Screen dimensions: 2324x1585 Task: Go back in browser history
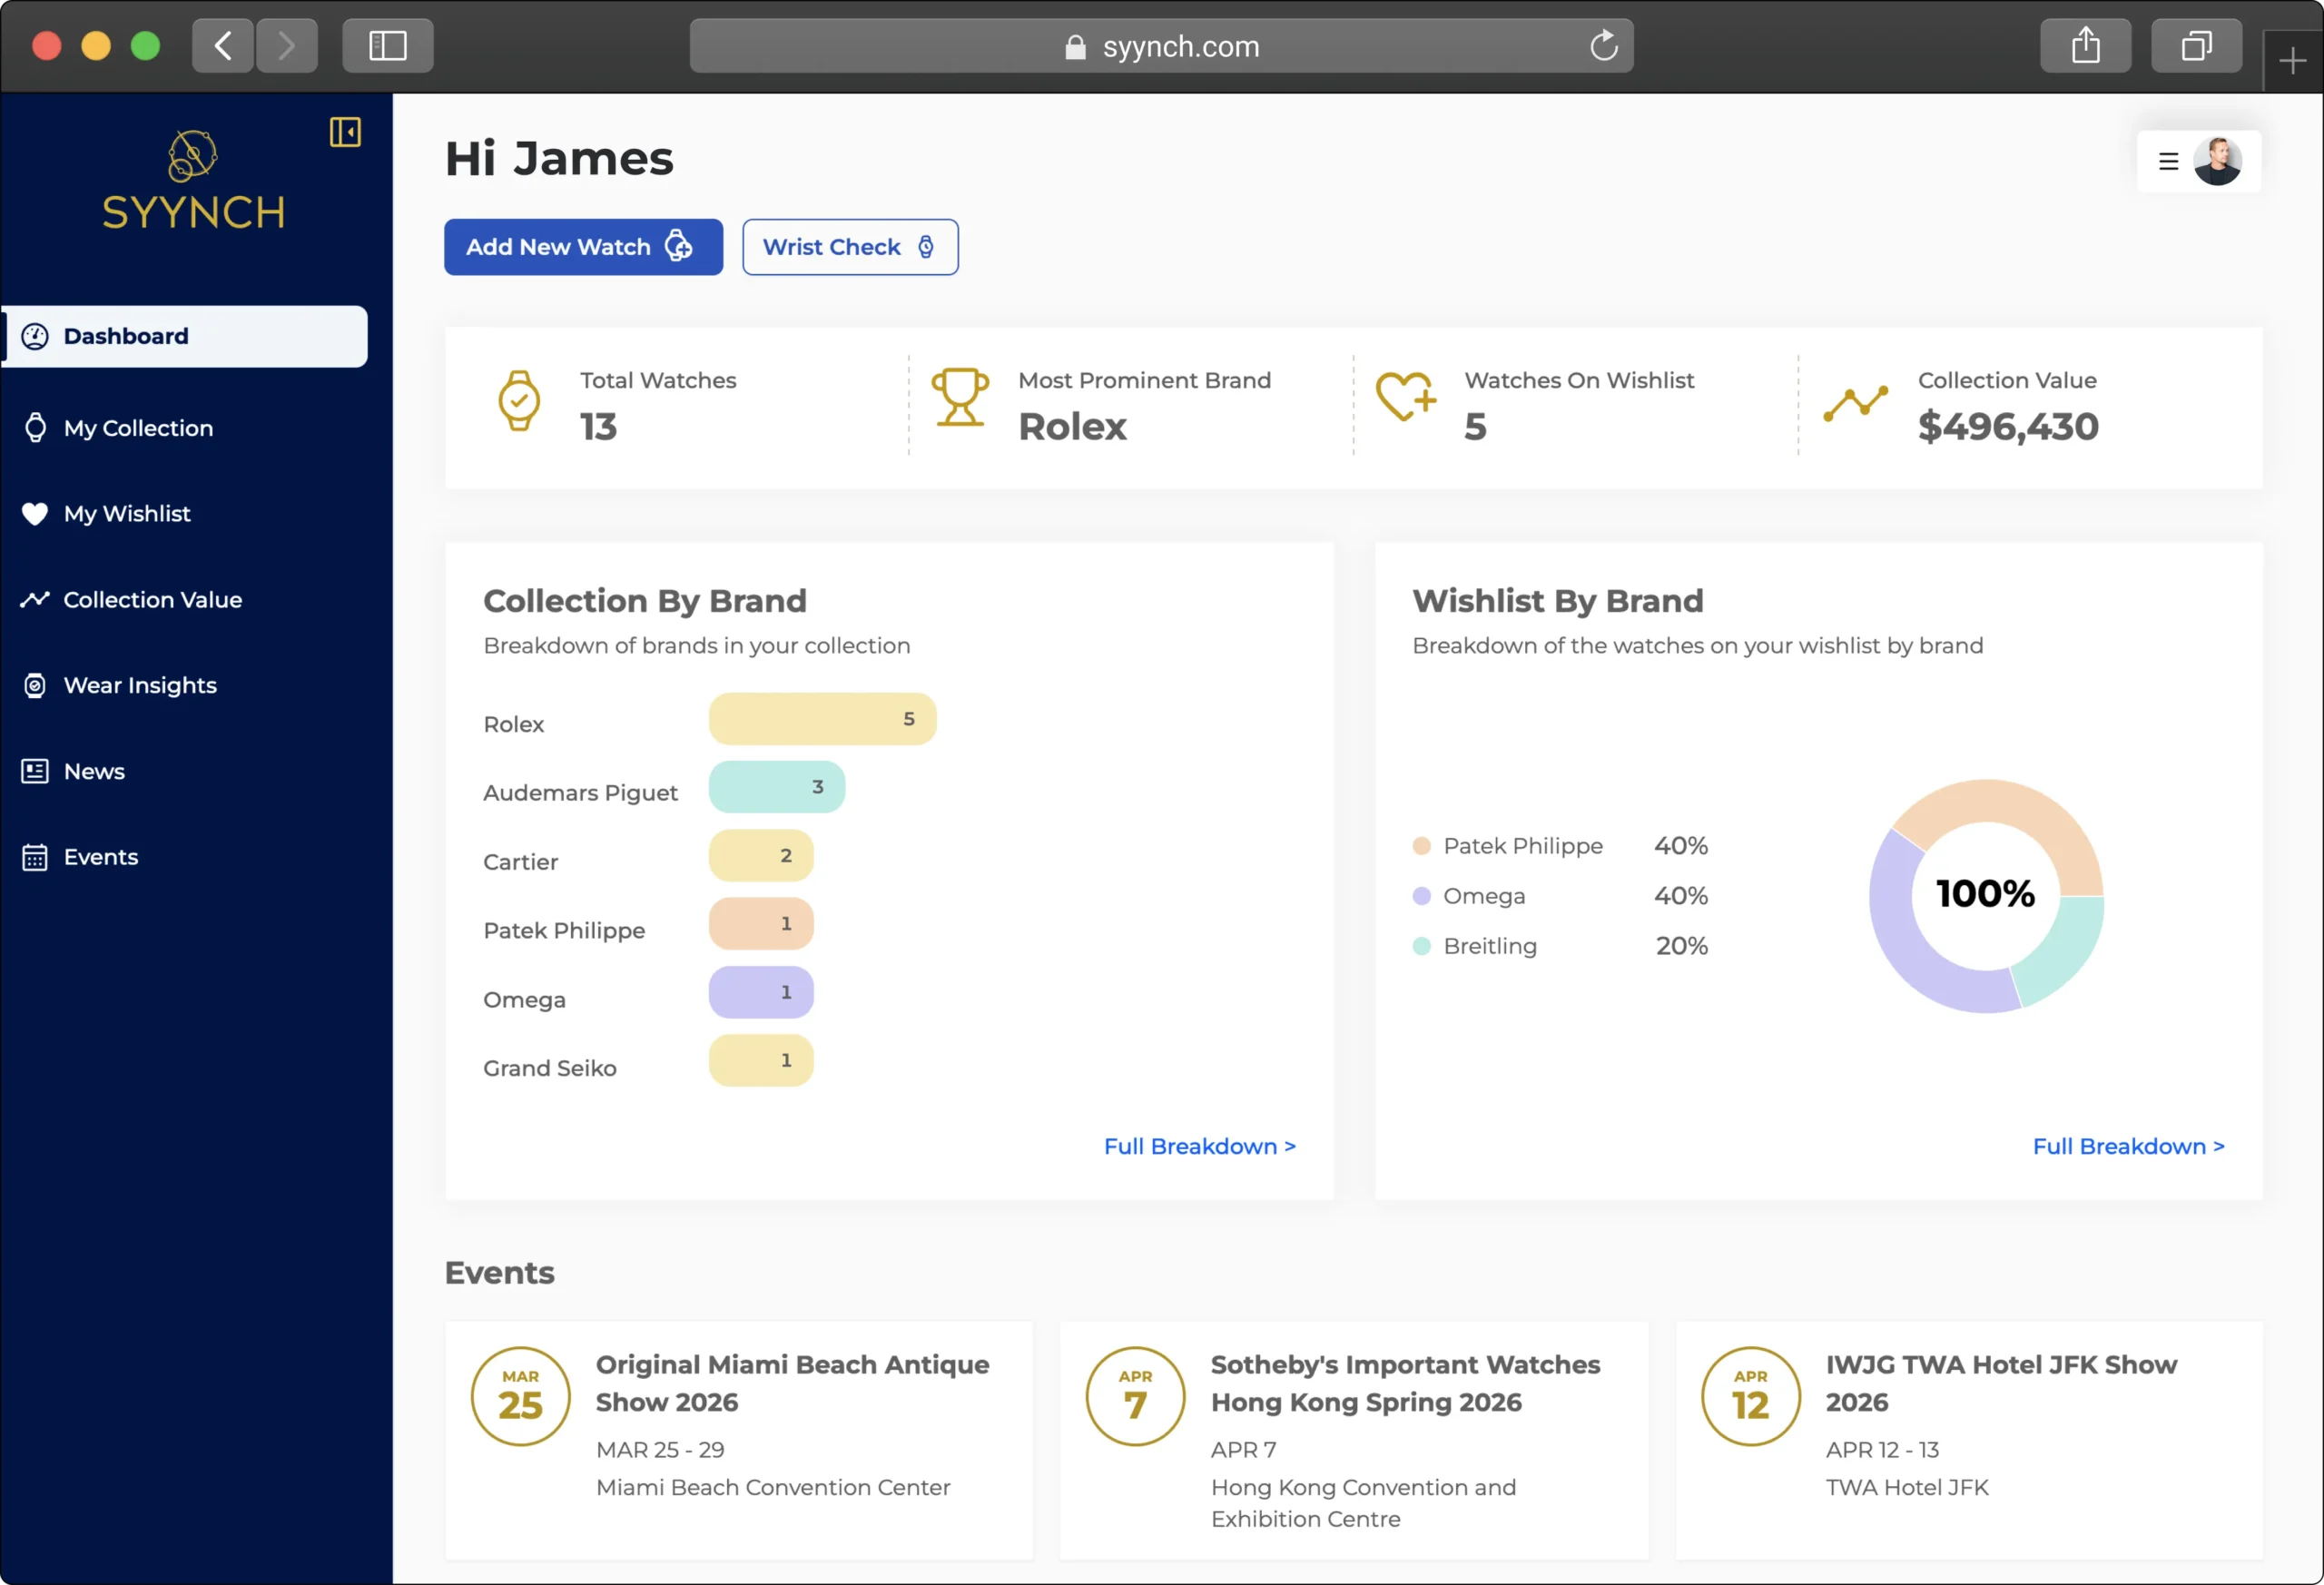[223, 46]
